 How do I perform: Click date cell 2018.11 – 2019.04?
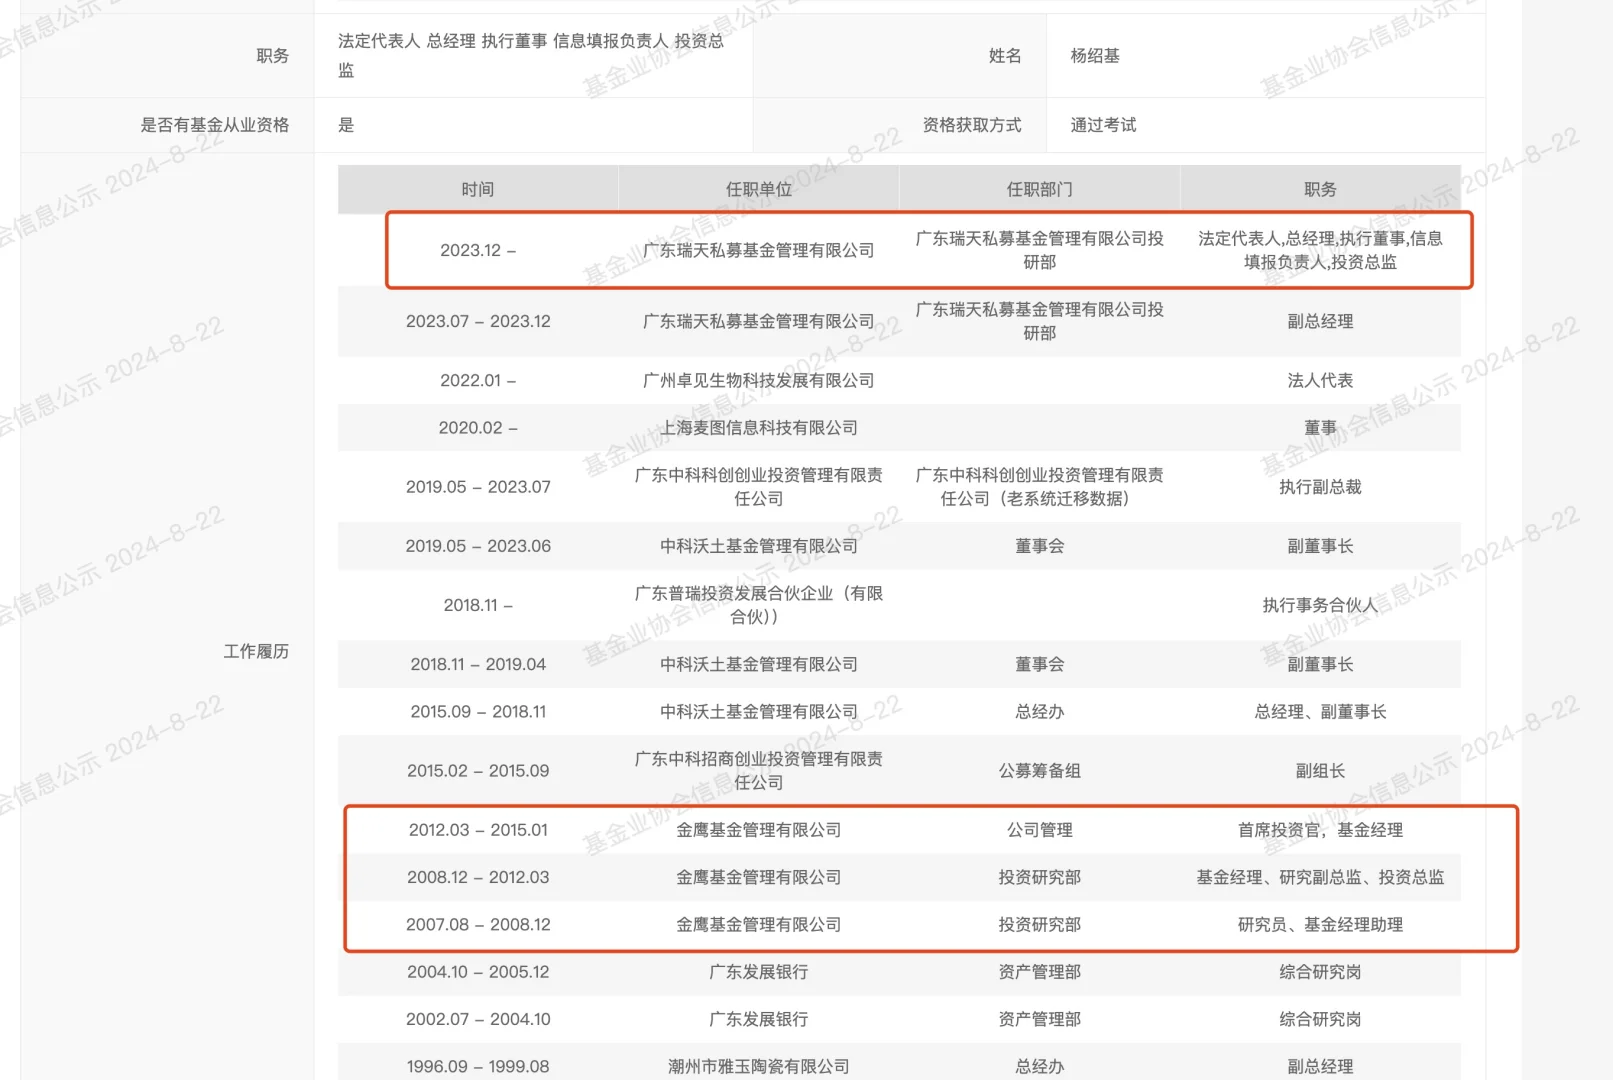point(478,664)
